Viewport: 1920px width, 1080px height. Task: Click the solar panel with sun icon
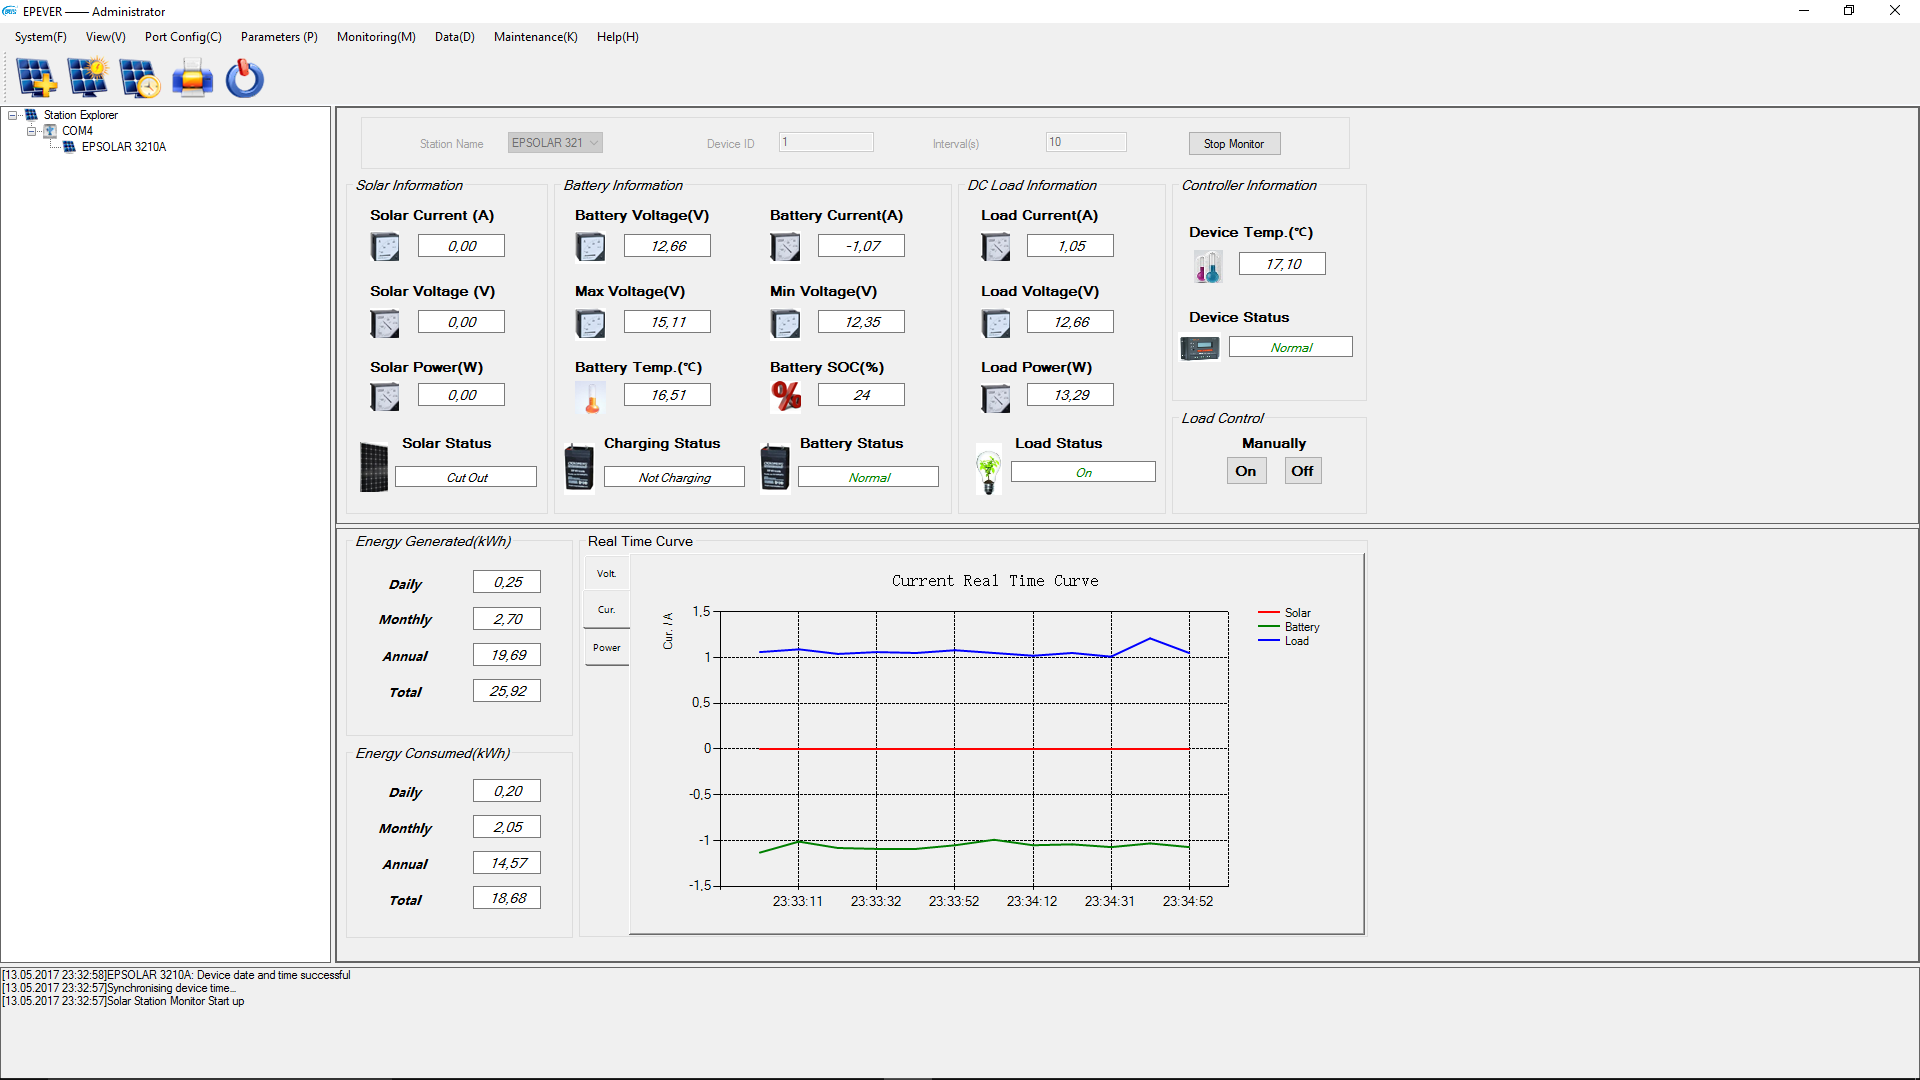(x=88, y=78)
